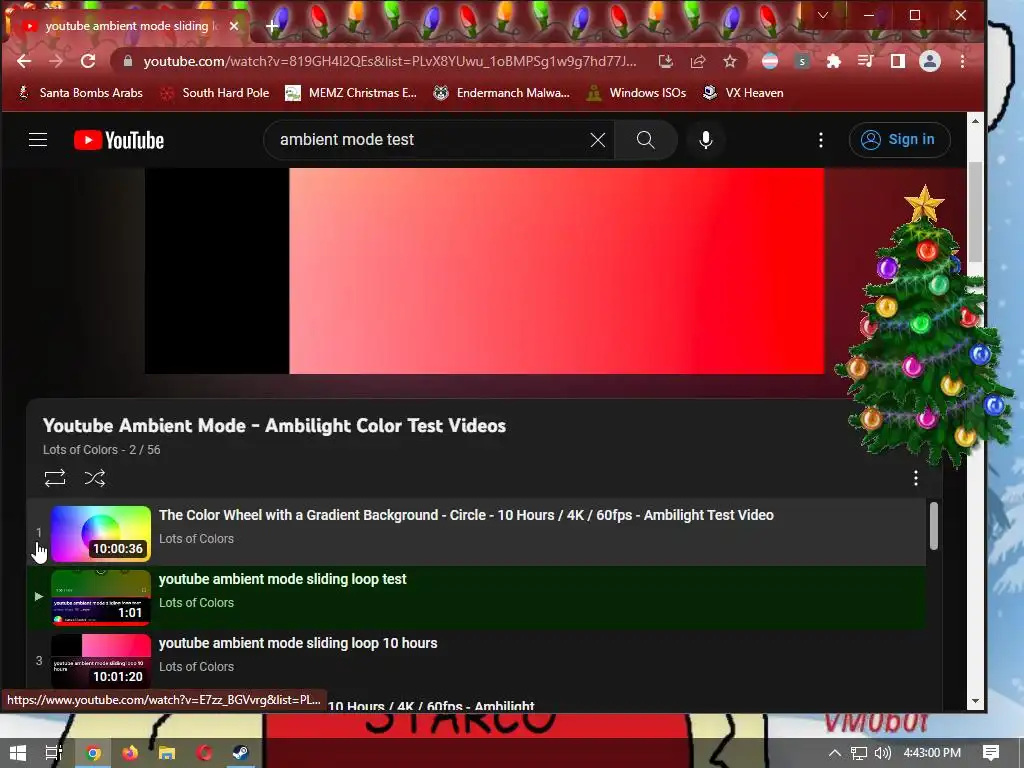Reload the page
The width and height of the screenshot is (1024, 768).
click(88, 61)
